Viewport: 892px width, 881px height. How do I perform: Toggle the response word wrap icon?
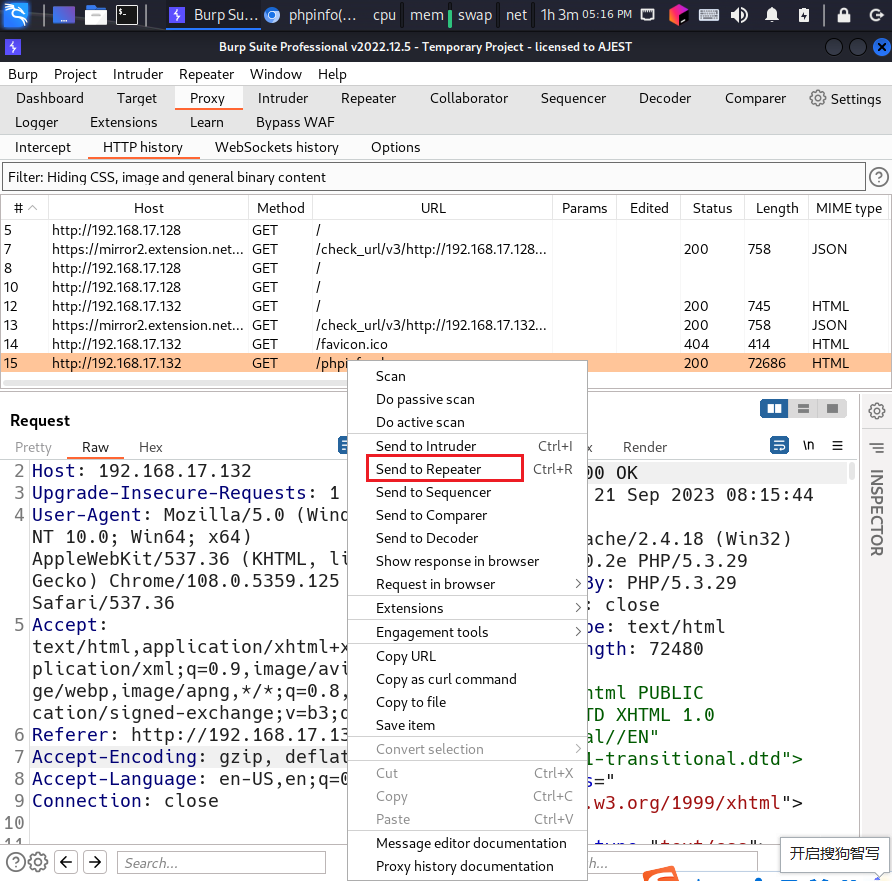coord(779,445)
